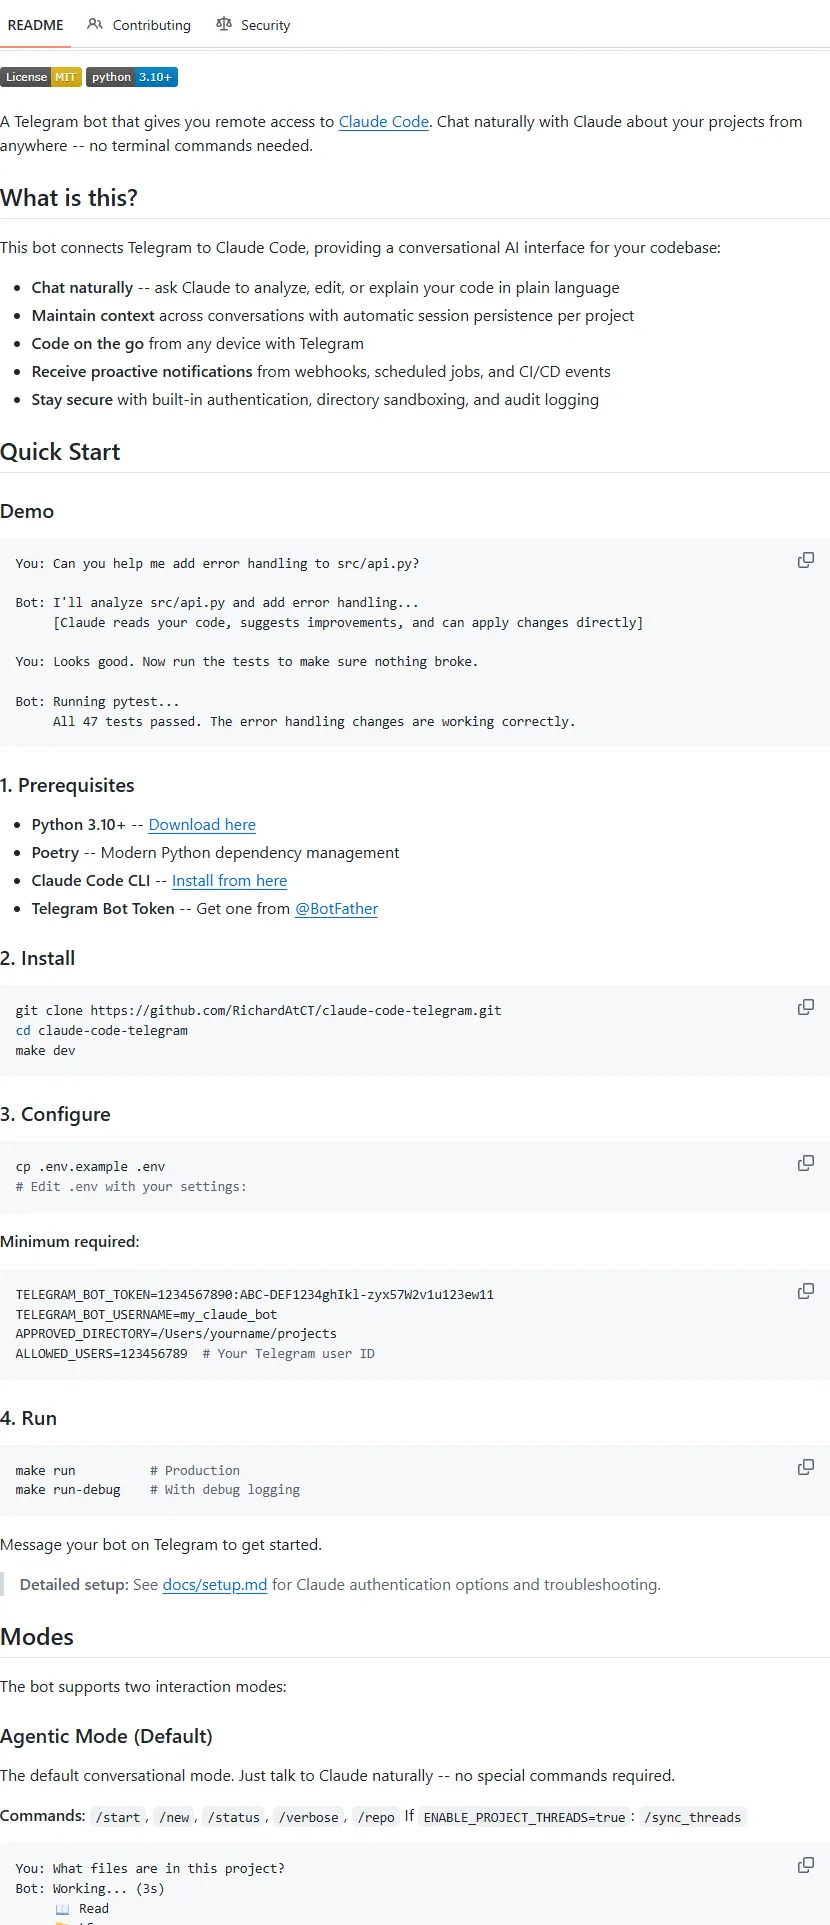Switch to the README tab
The width and height of the screenshot is (830, 1925).
click(35, 25)
